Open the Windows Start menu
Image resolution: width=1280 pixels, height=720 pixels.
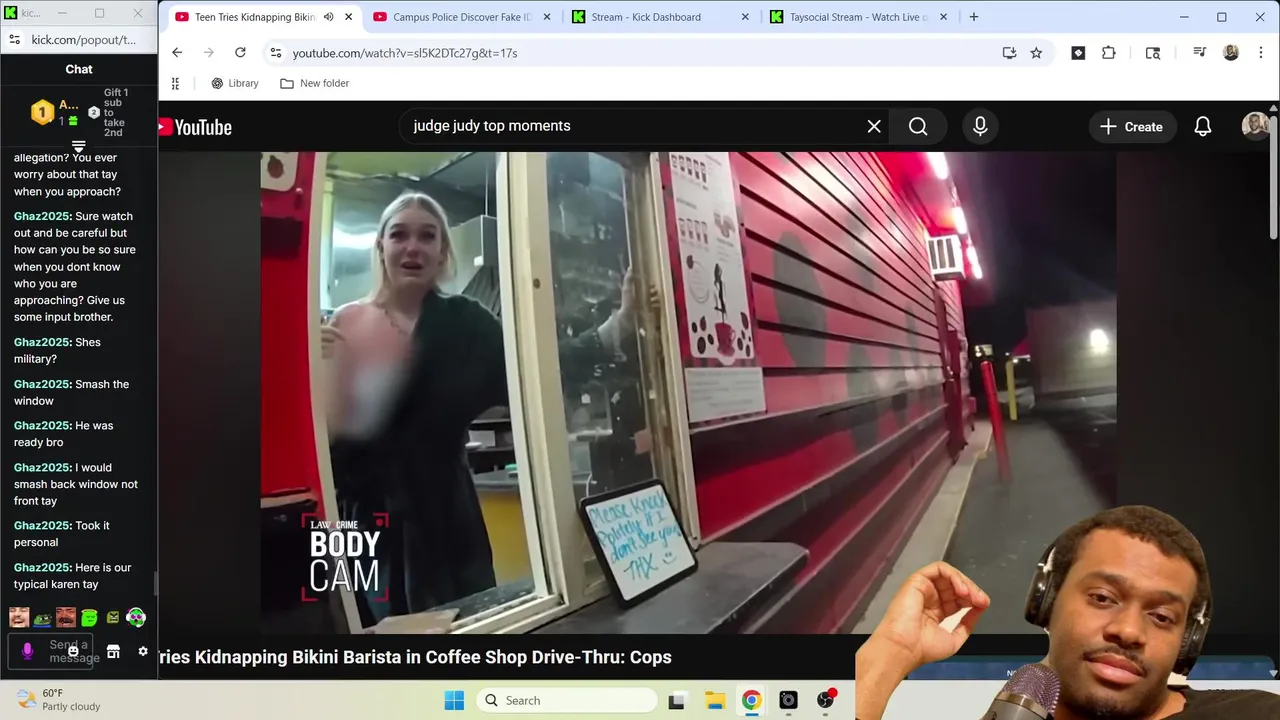click(454, 700)
